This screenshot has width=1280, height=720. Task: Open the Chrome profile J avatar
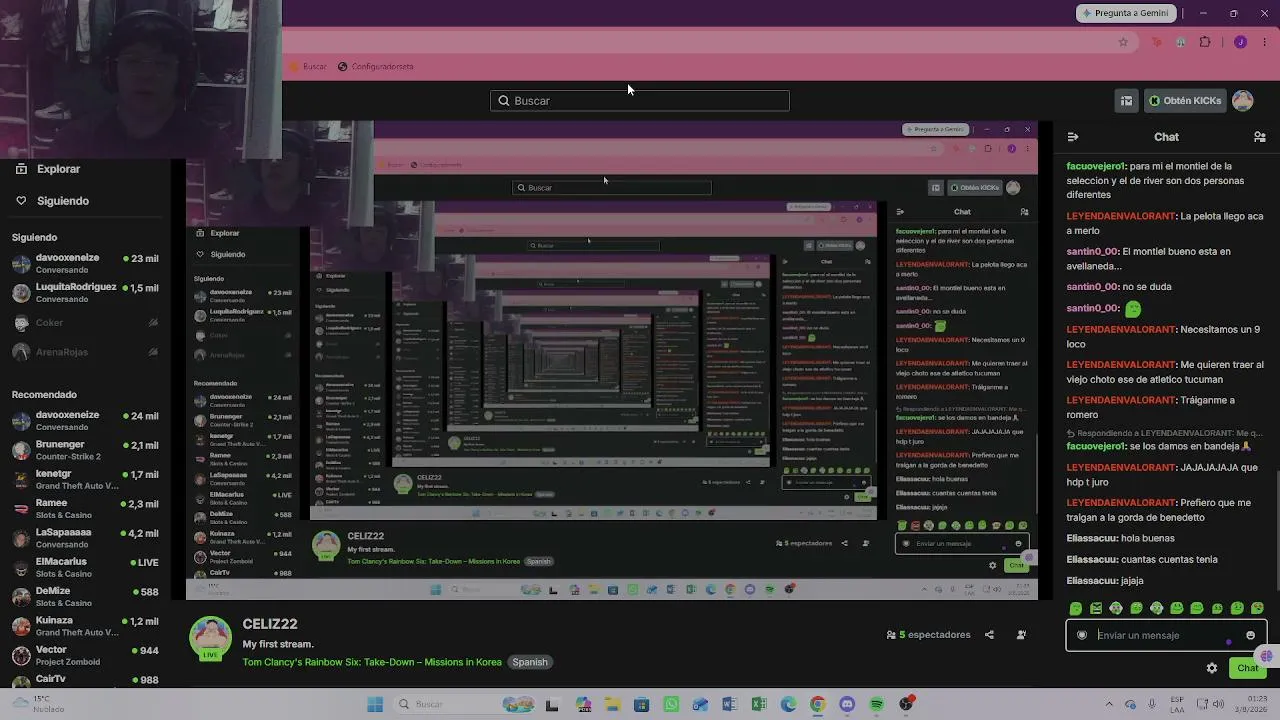pyautogui.click(x=1240, y=42)
